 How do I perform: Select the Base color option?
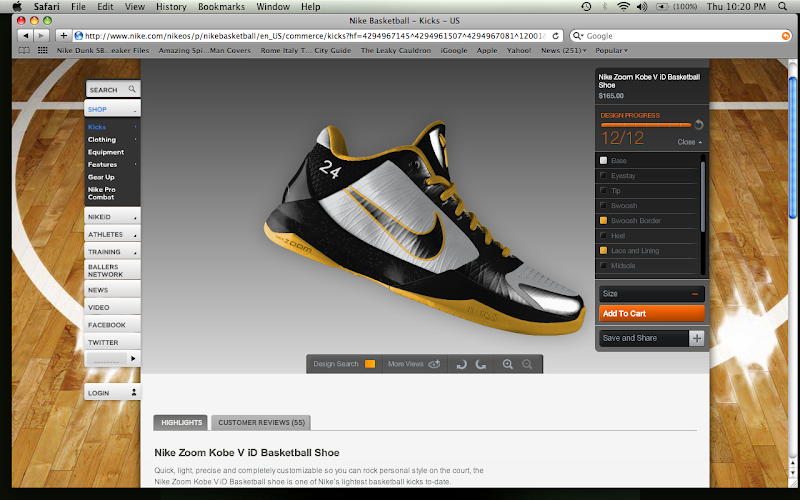click(647, 160)
